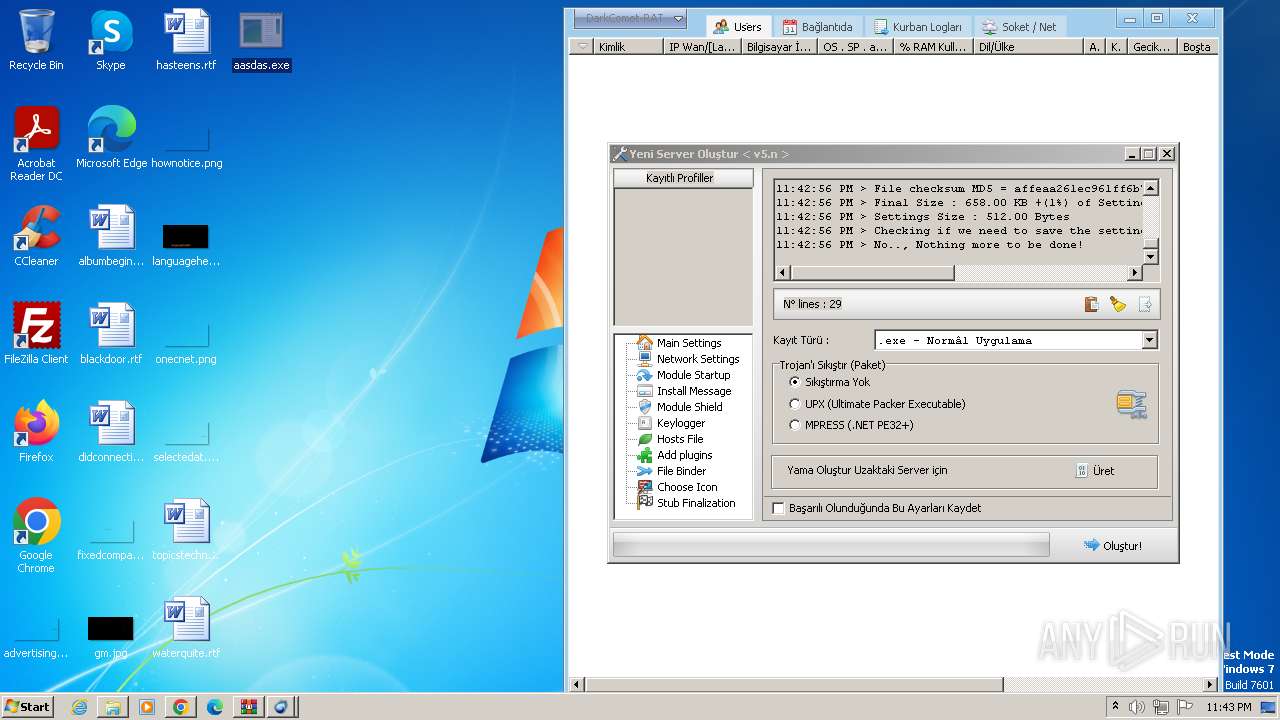Image resolution: width=1280 pixels, height=720 pixels.
Task: Select Module Startup in the tree
Action: click(693, 375)
